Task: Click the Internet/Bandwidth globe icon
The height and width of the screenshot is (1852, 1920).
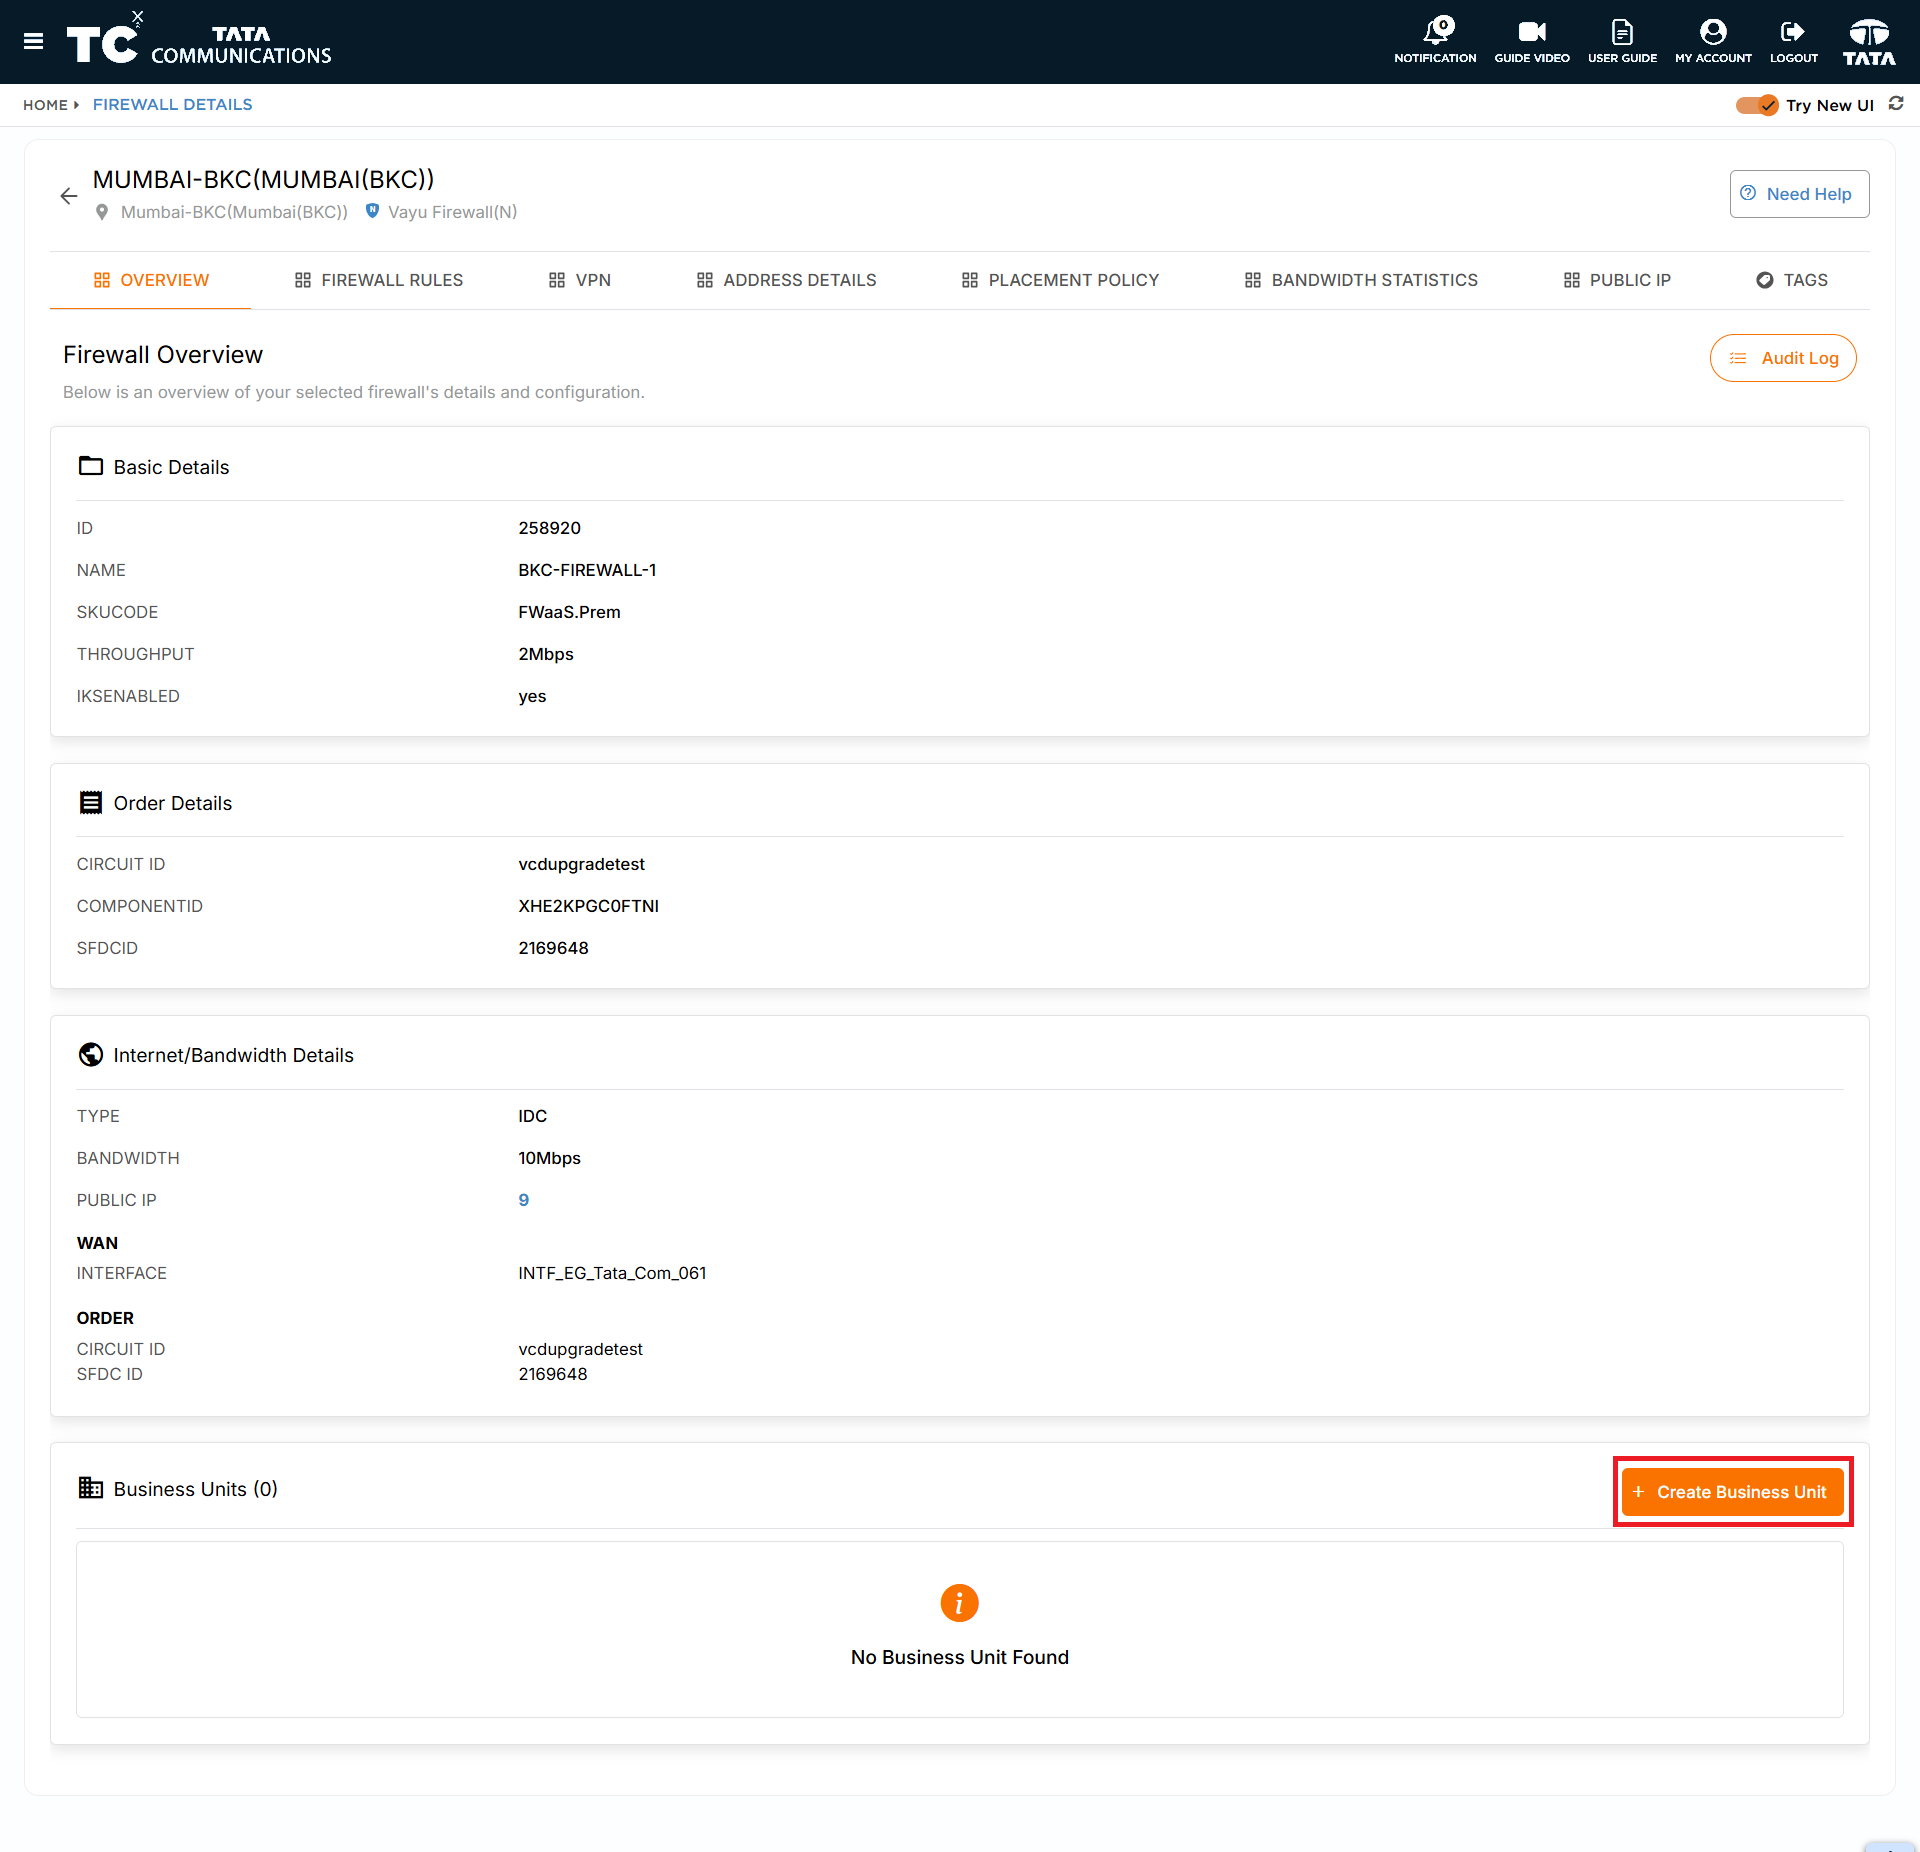Action: tap(91, 1054)
